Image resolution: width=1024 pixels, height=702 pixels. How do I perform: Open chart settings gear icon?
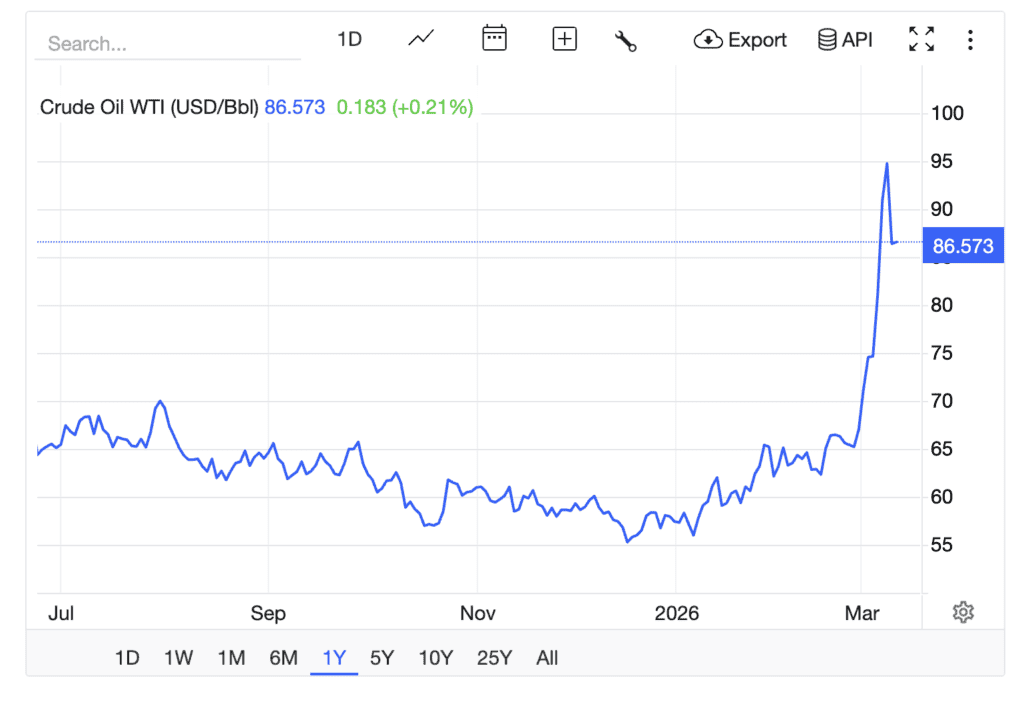963,612
